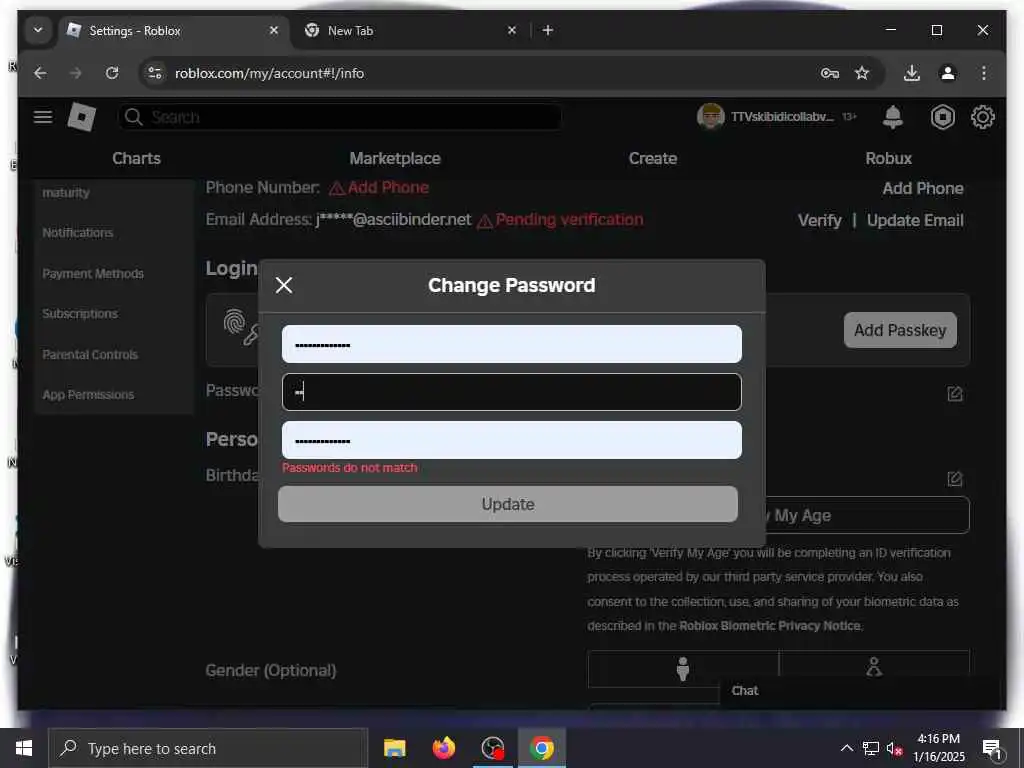Select App Permissions in settings sidebar
The height and width of the screenshot is (768, 1024).
[x=88, y=395]
